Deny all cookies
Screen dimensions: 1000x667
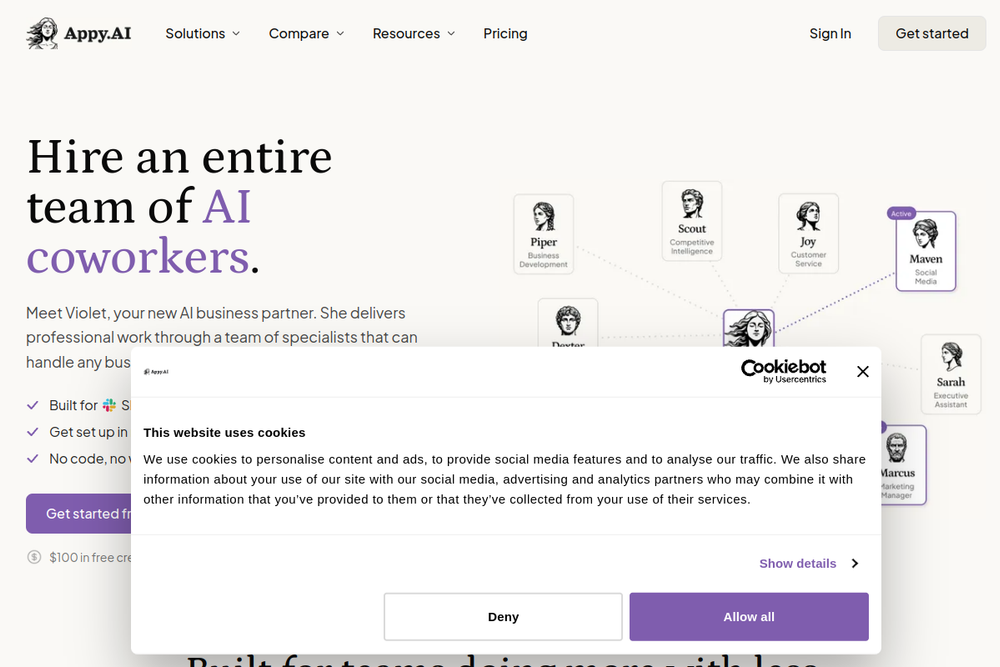point(503,617)
